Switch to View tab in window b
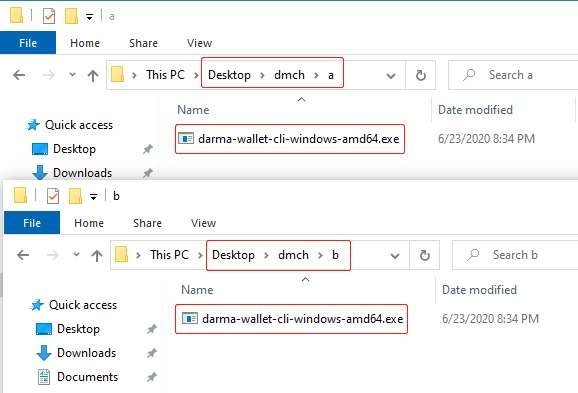 coord(203,223)
